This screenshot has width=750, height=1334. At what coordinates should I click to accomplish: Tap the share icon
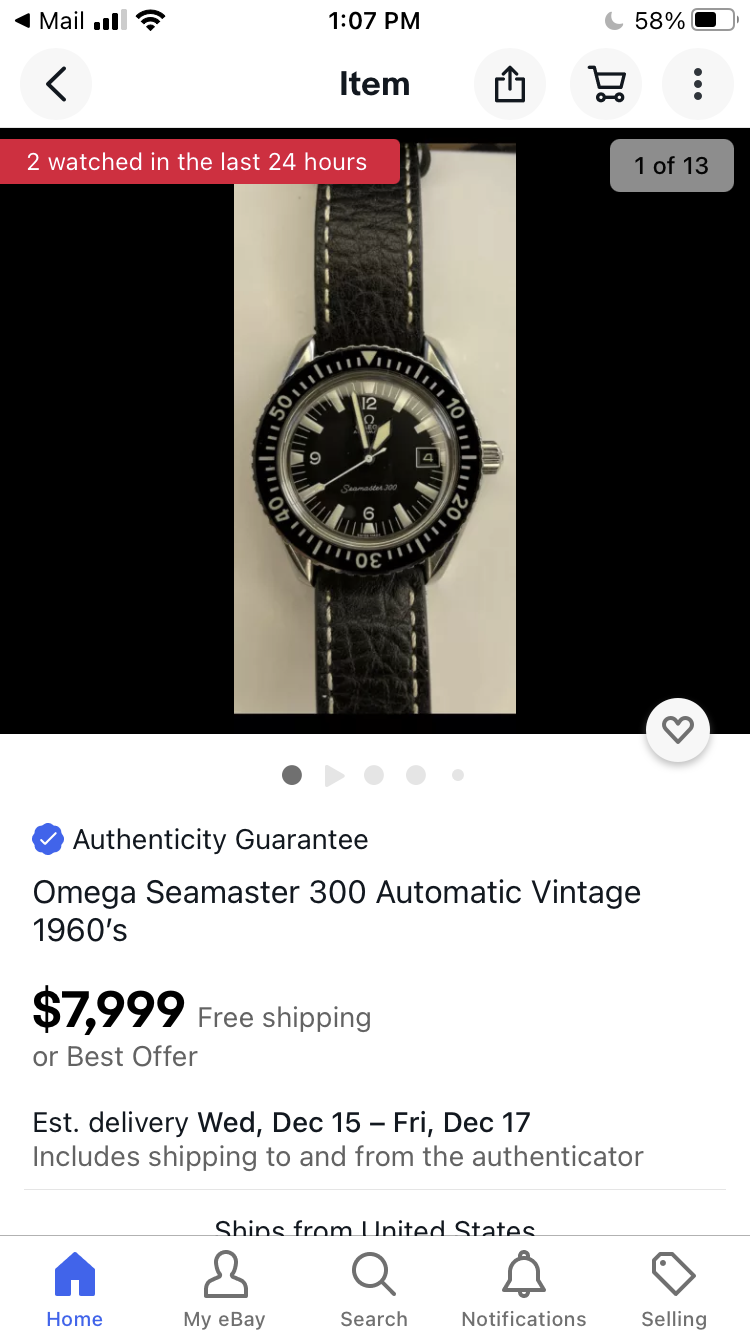coord(510,84)
